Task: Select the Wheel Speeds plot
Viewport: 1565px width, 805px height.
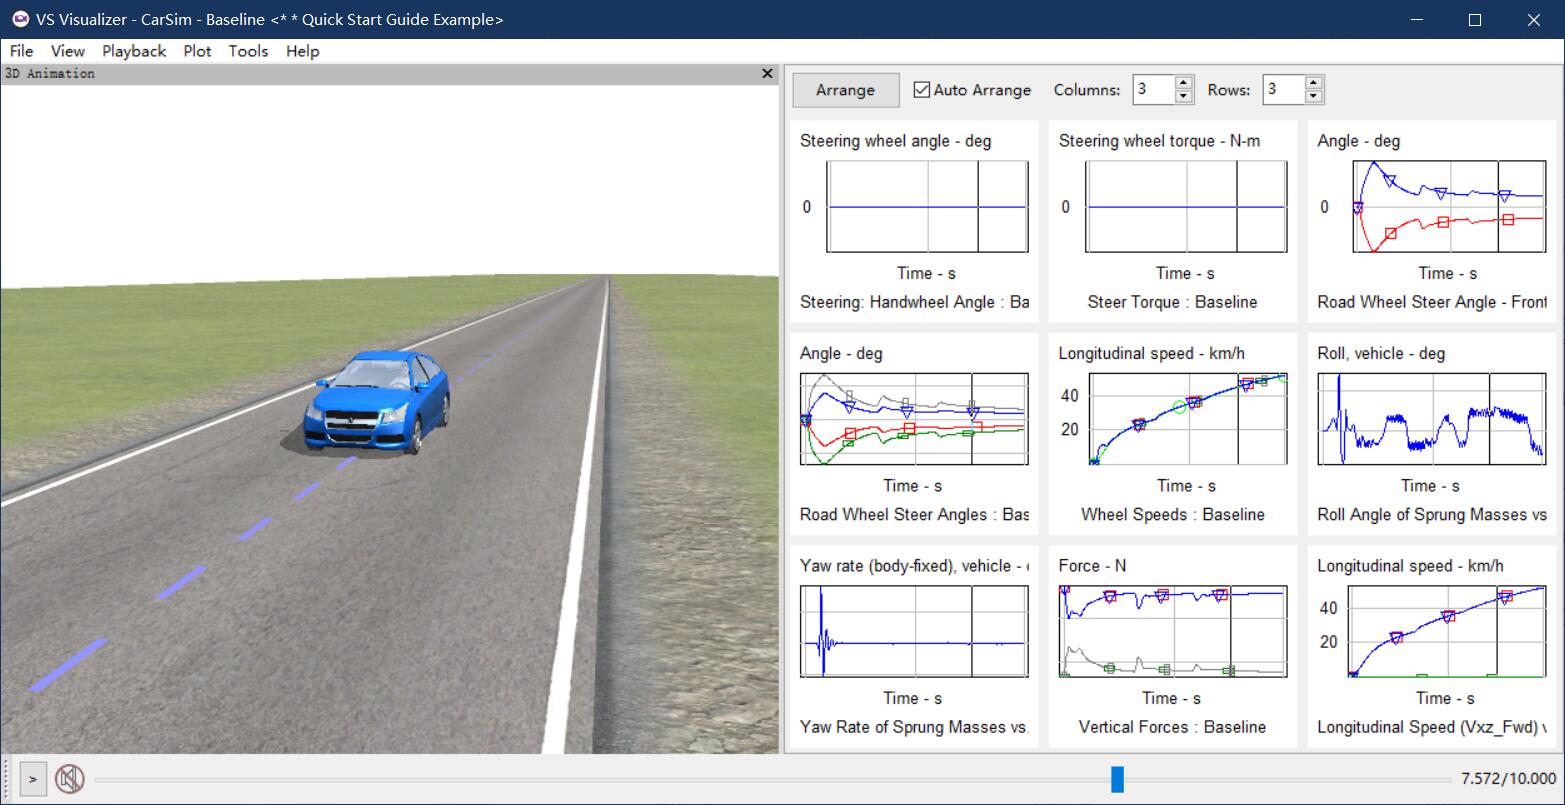Action: click(1173, 434)
